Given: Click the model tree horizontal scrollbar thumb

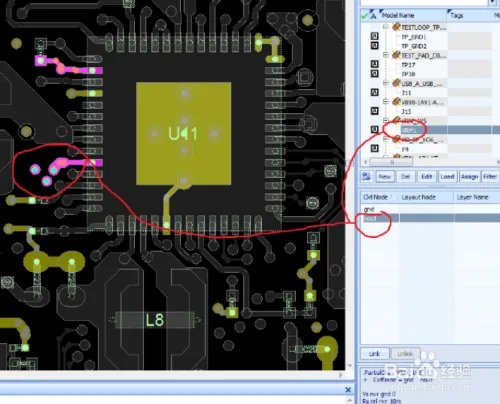Looking at the screenshot, I should pyautogui.click(x=392, y=162).
